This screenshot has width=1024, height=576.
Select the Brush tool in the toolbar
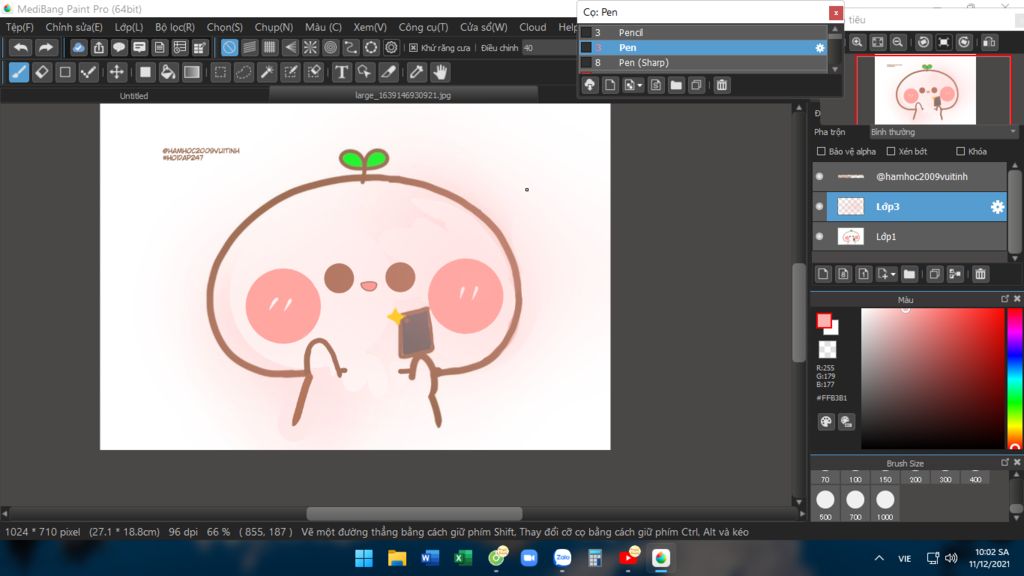click(19, 72)
